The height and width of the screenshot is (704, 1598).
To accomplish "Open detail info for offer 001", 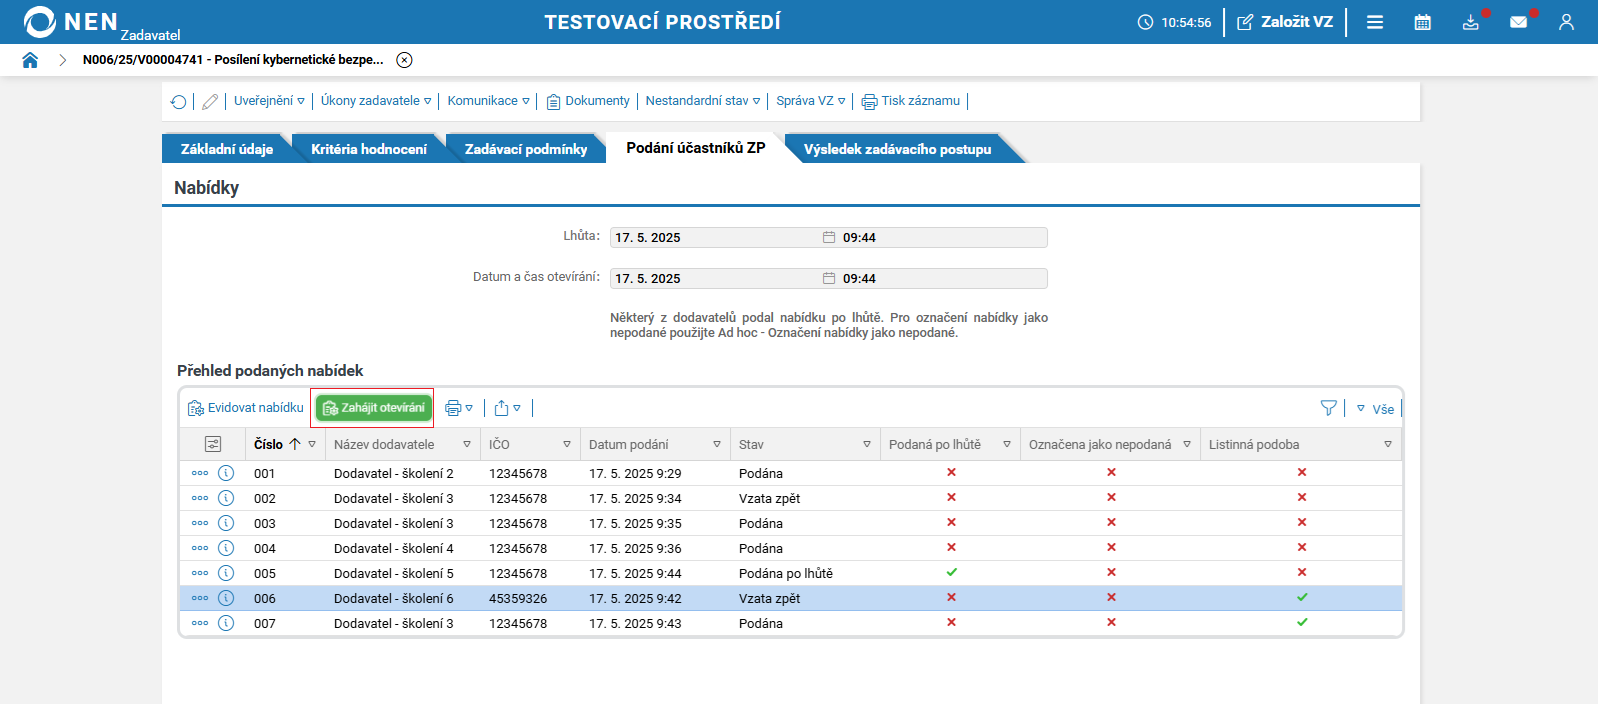I will (226, 473).
